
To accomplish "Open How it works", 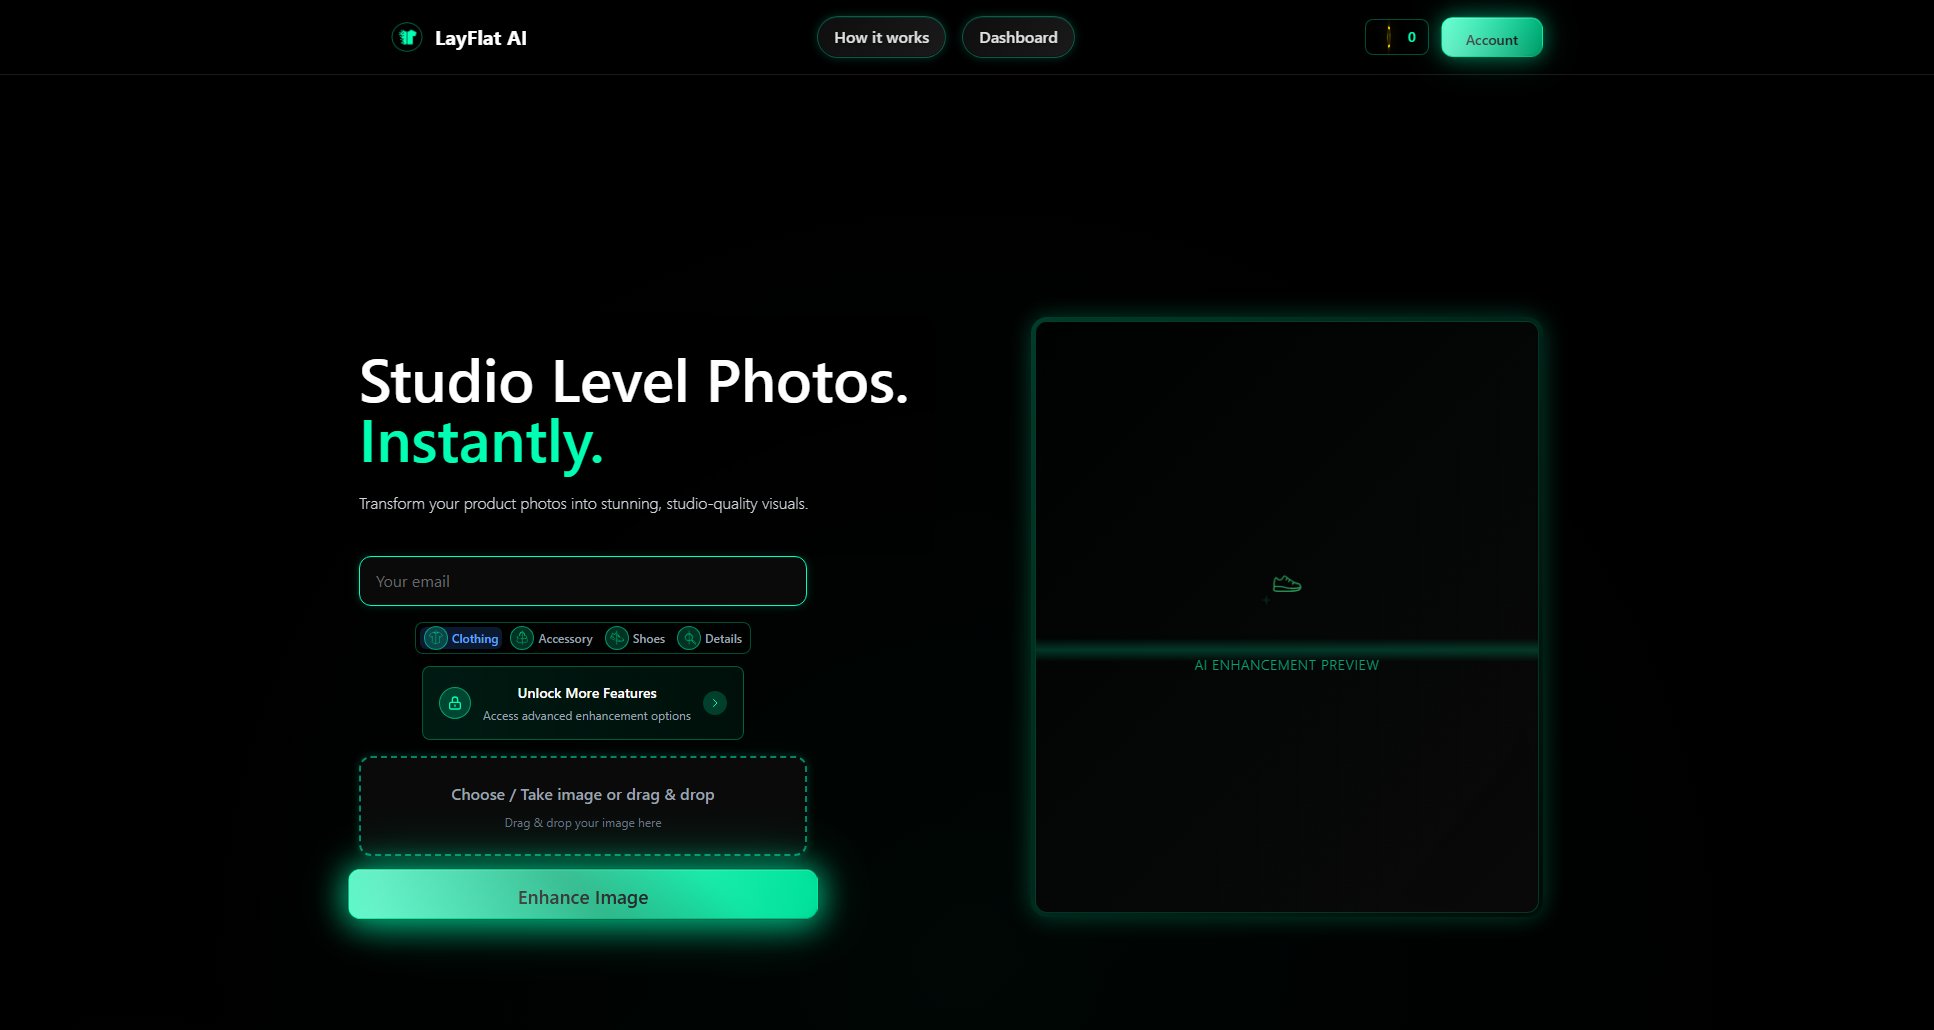I will [x=881, y=37].
